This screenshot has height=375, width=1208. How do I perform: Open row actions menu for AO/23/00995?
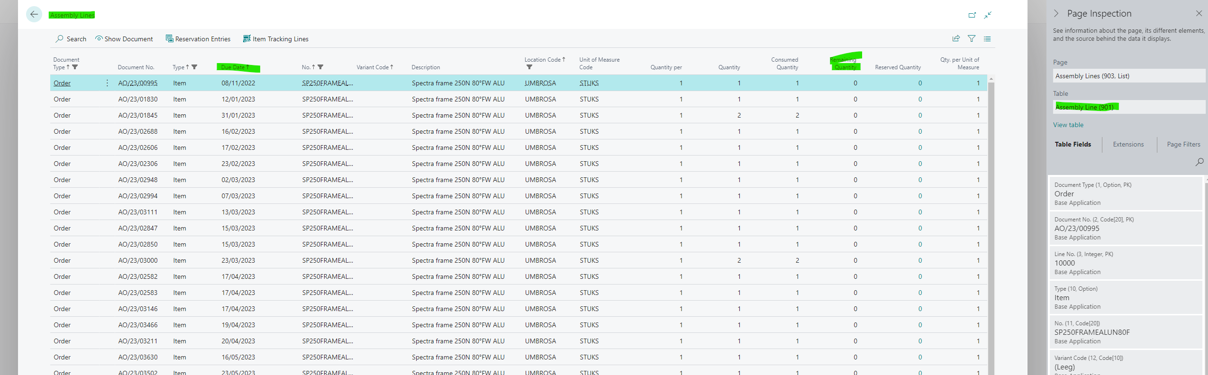tap(107, 83)
